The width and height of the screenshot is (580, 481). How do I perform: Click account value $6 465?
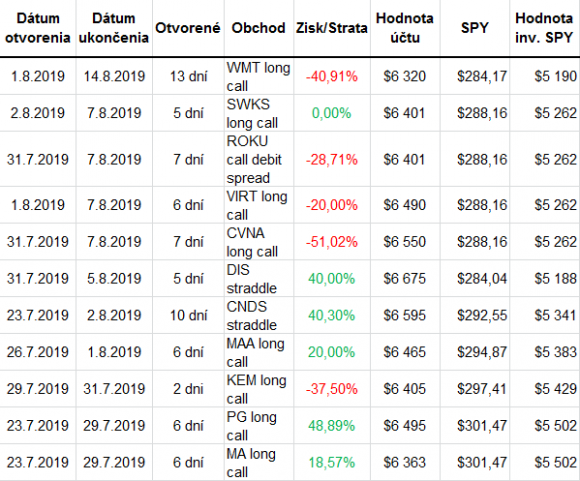405,352
